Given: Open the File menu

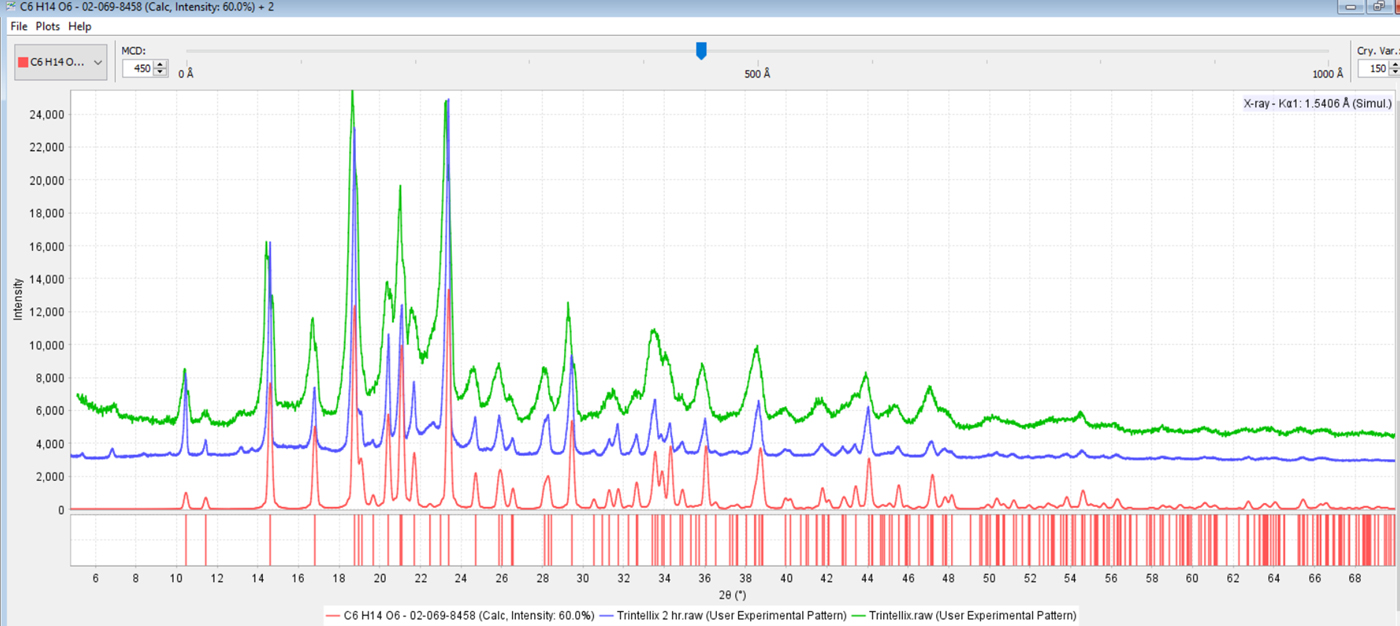Looking at the screenshot, I should click(18, 26).
